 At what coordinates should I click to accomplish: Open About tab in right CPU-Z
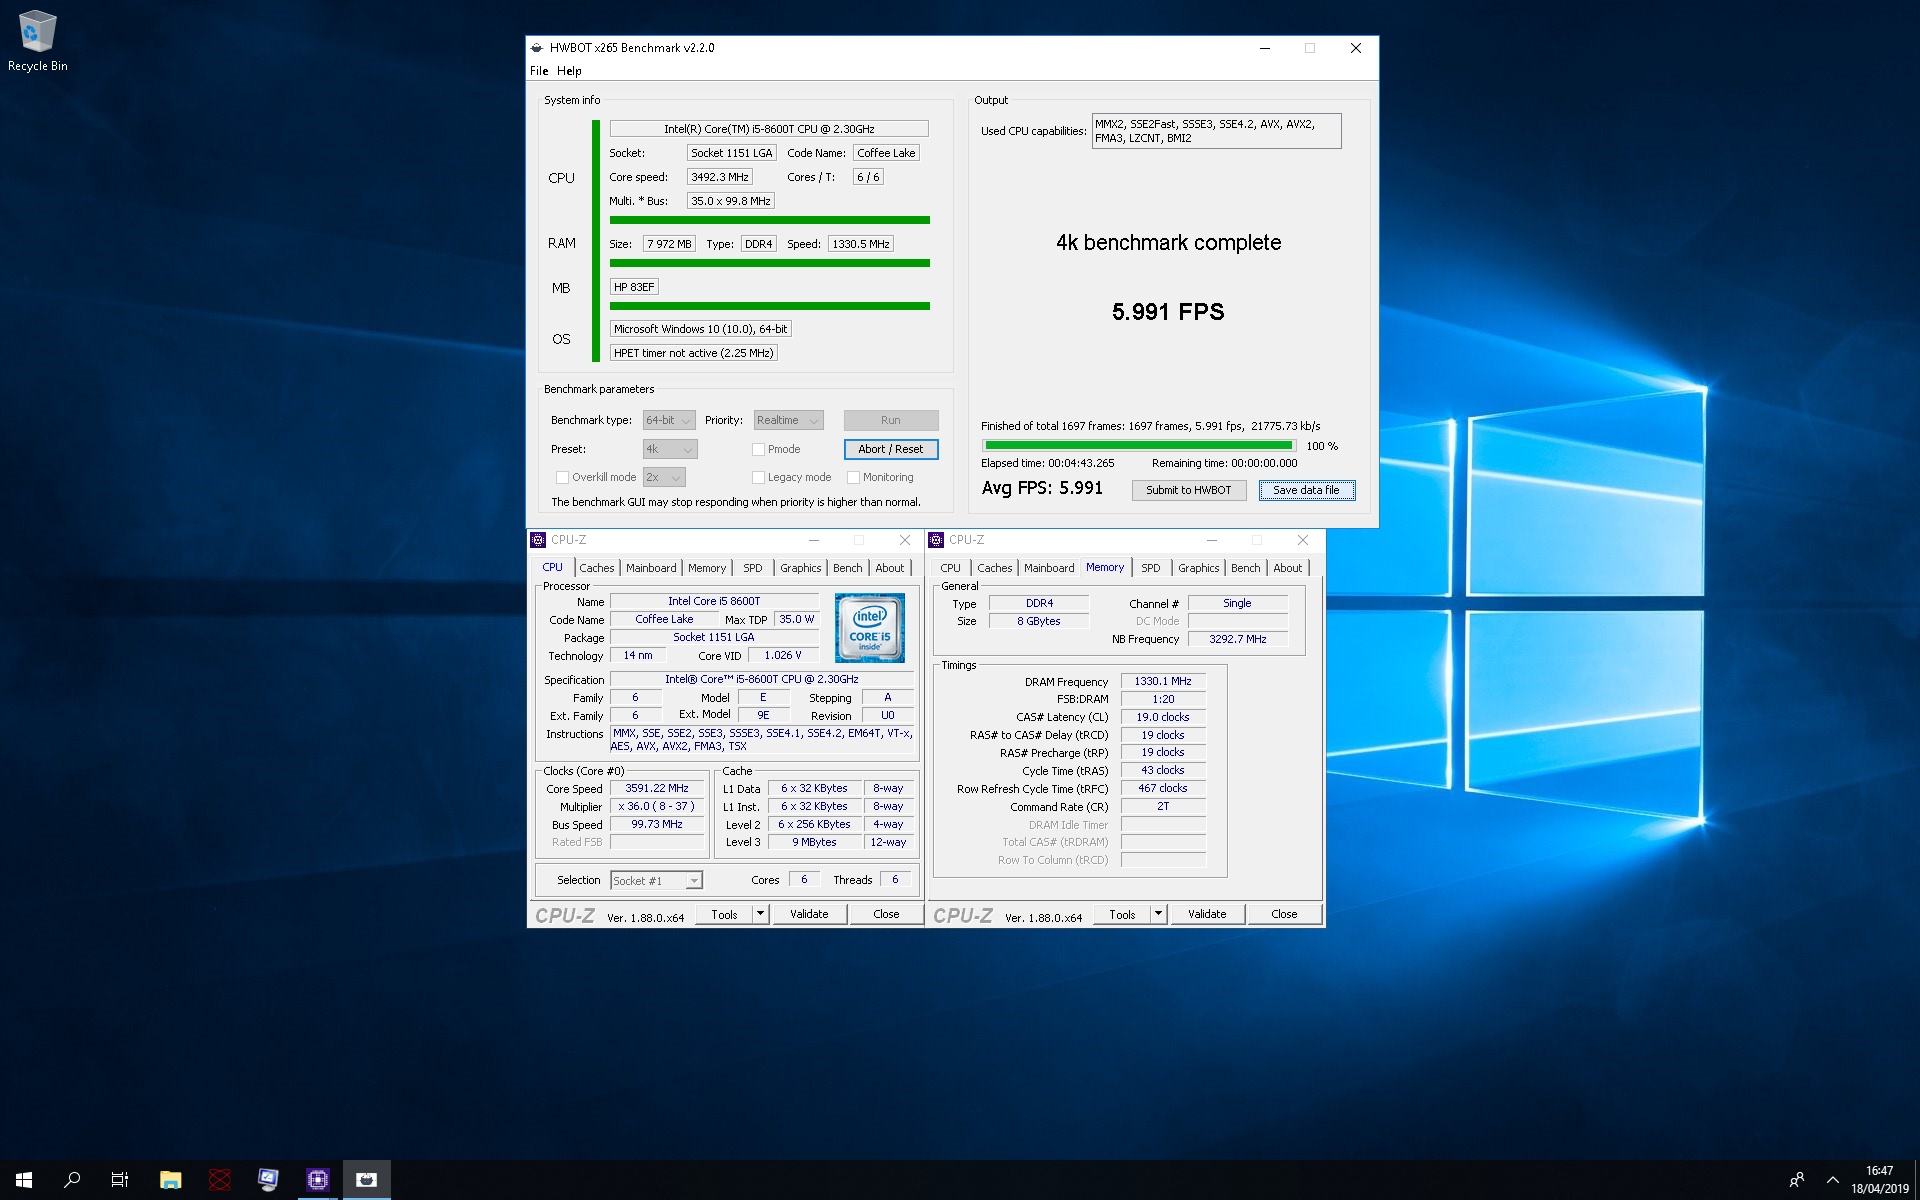(1287, 568)
